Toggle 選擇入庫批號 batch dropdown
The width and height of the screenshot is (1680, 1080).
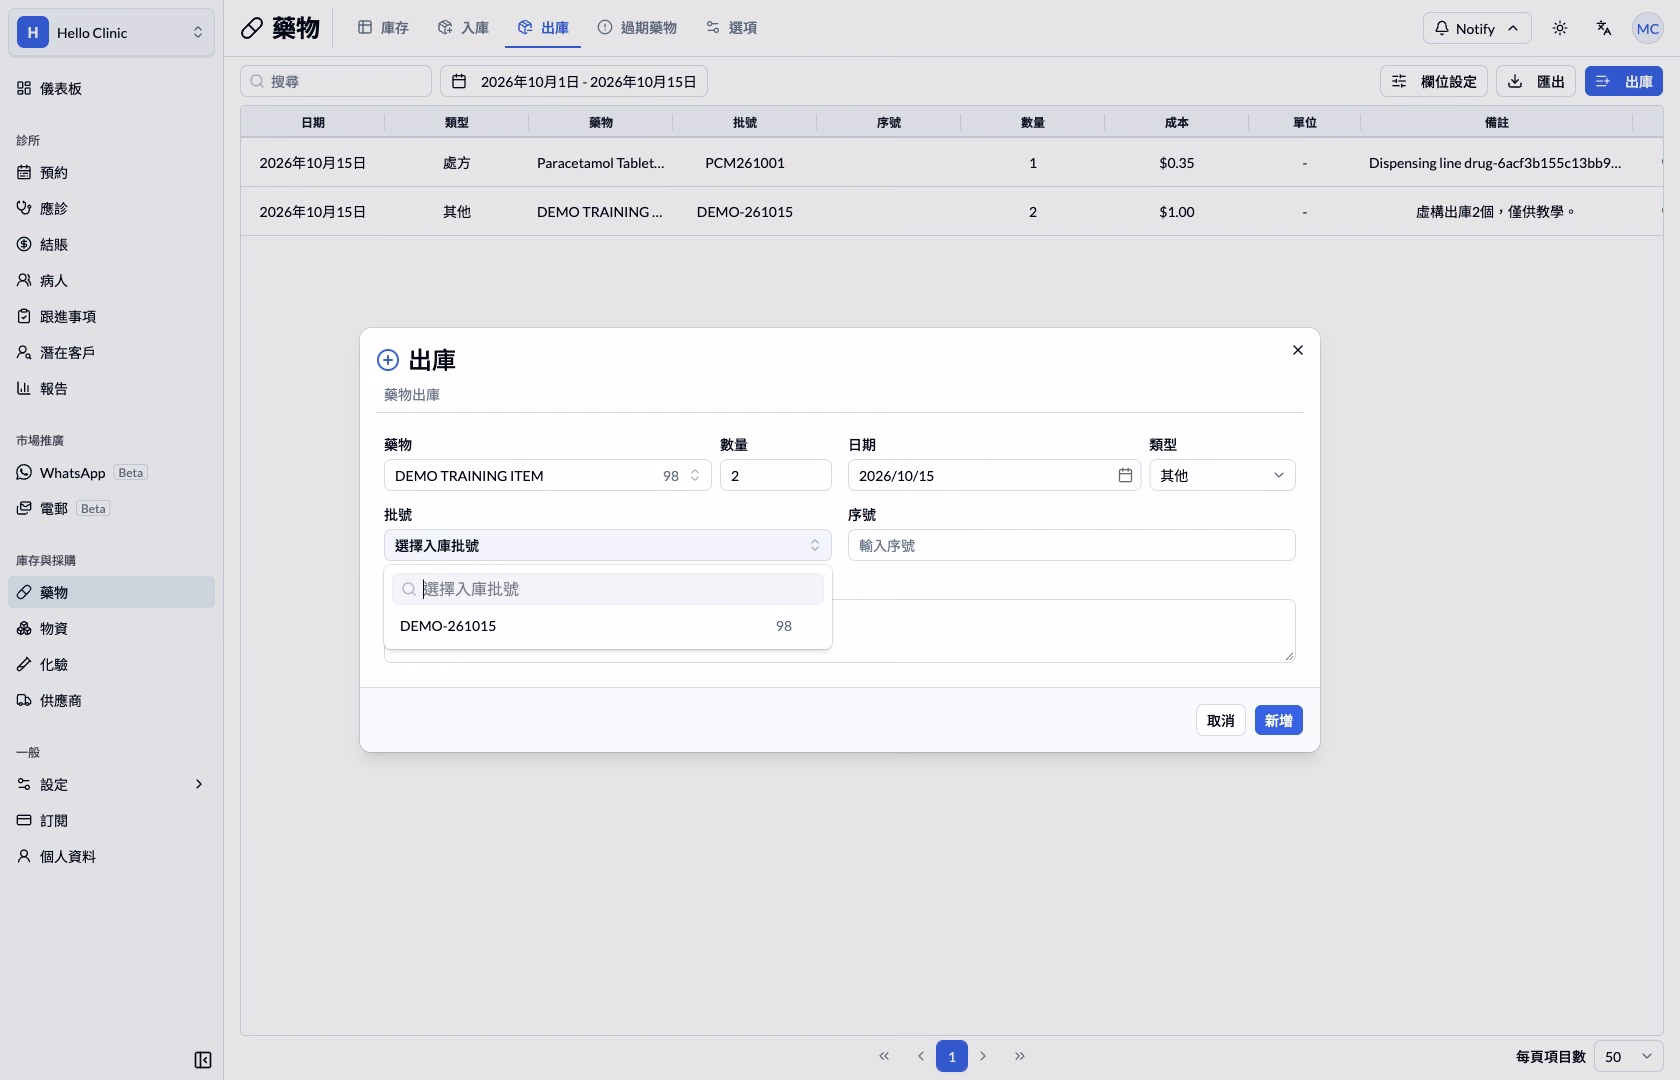(x=607, y=545)
